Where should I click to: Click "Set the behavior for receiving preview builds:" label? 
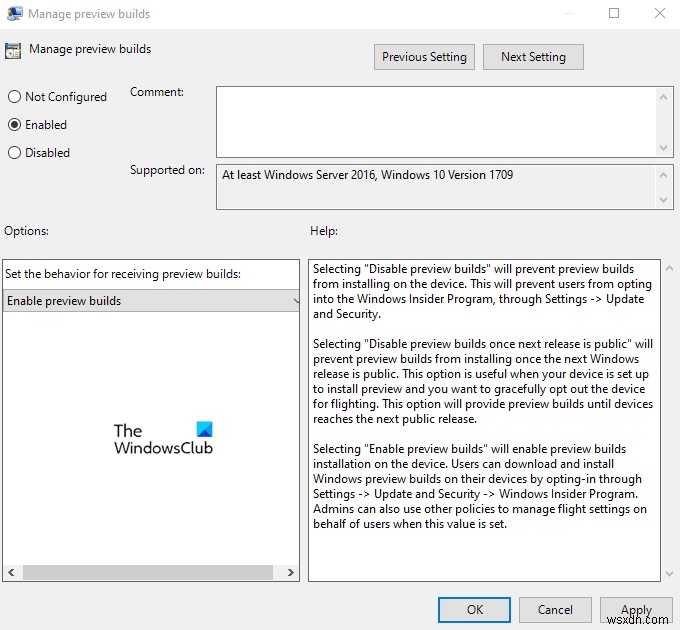[123, 274]
